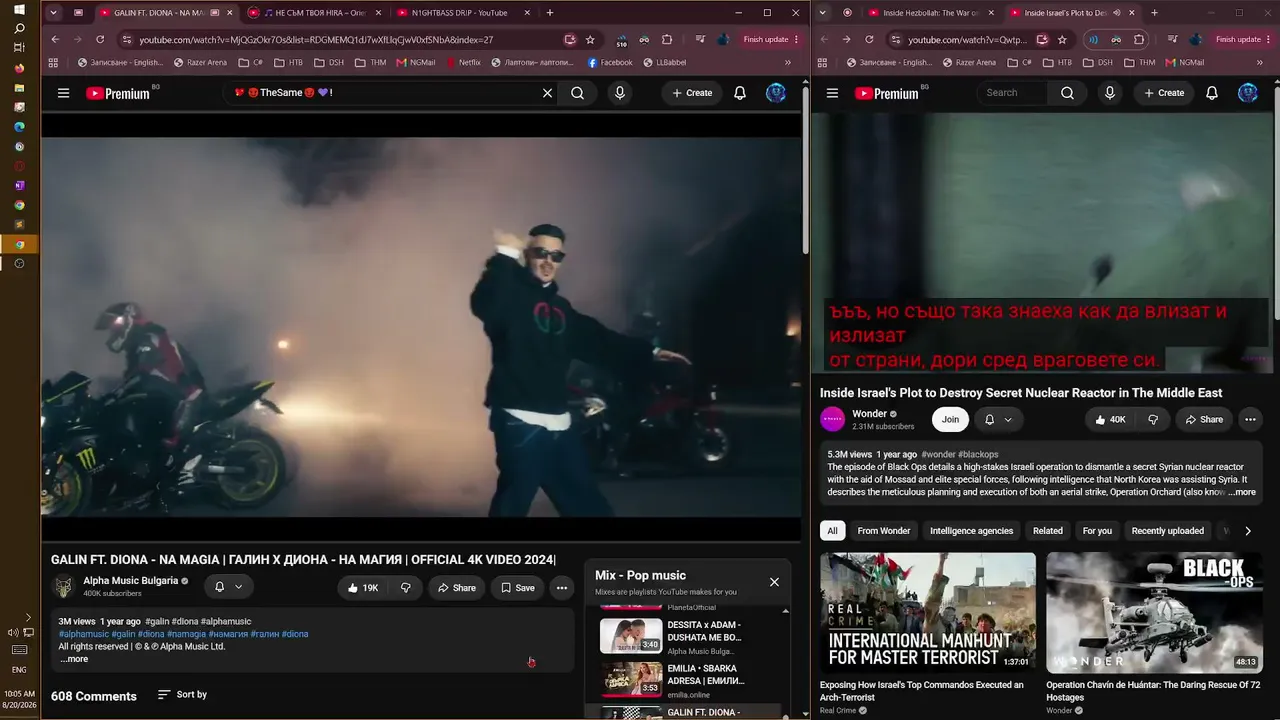Switch to НЕ СЪМ ТВОЯ НІRA tab
This screenshot has width=1280, height=720.
click(x=315, y=13)
